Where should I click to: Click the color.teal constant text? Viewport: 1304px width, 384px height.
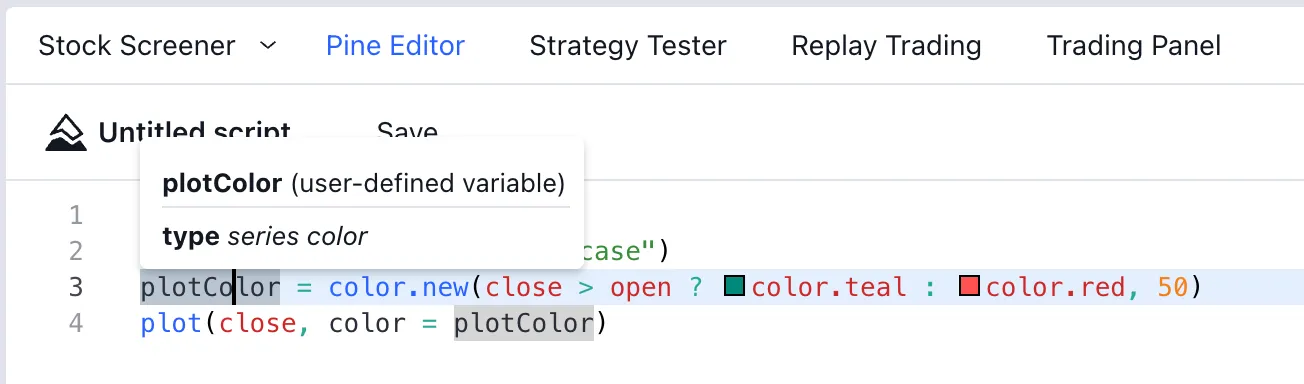(829, 288)
